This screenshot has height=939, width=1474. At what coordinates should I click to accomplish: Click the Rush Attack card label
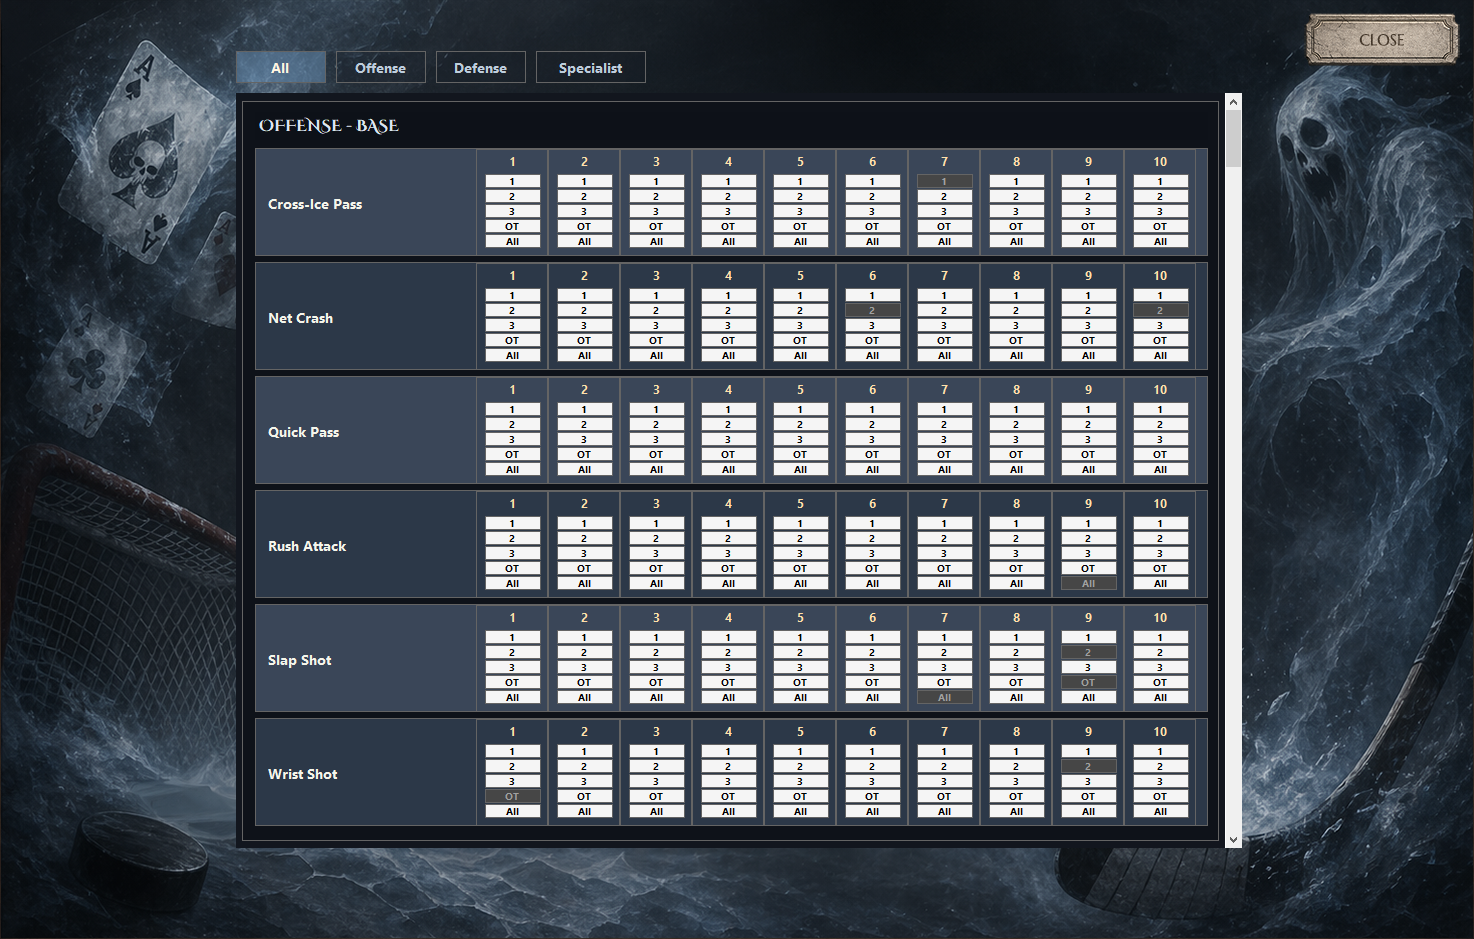click(x=307, y=546)
